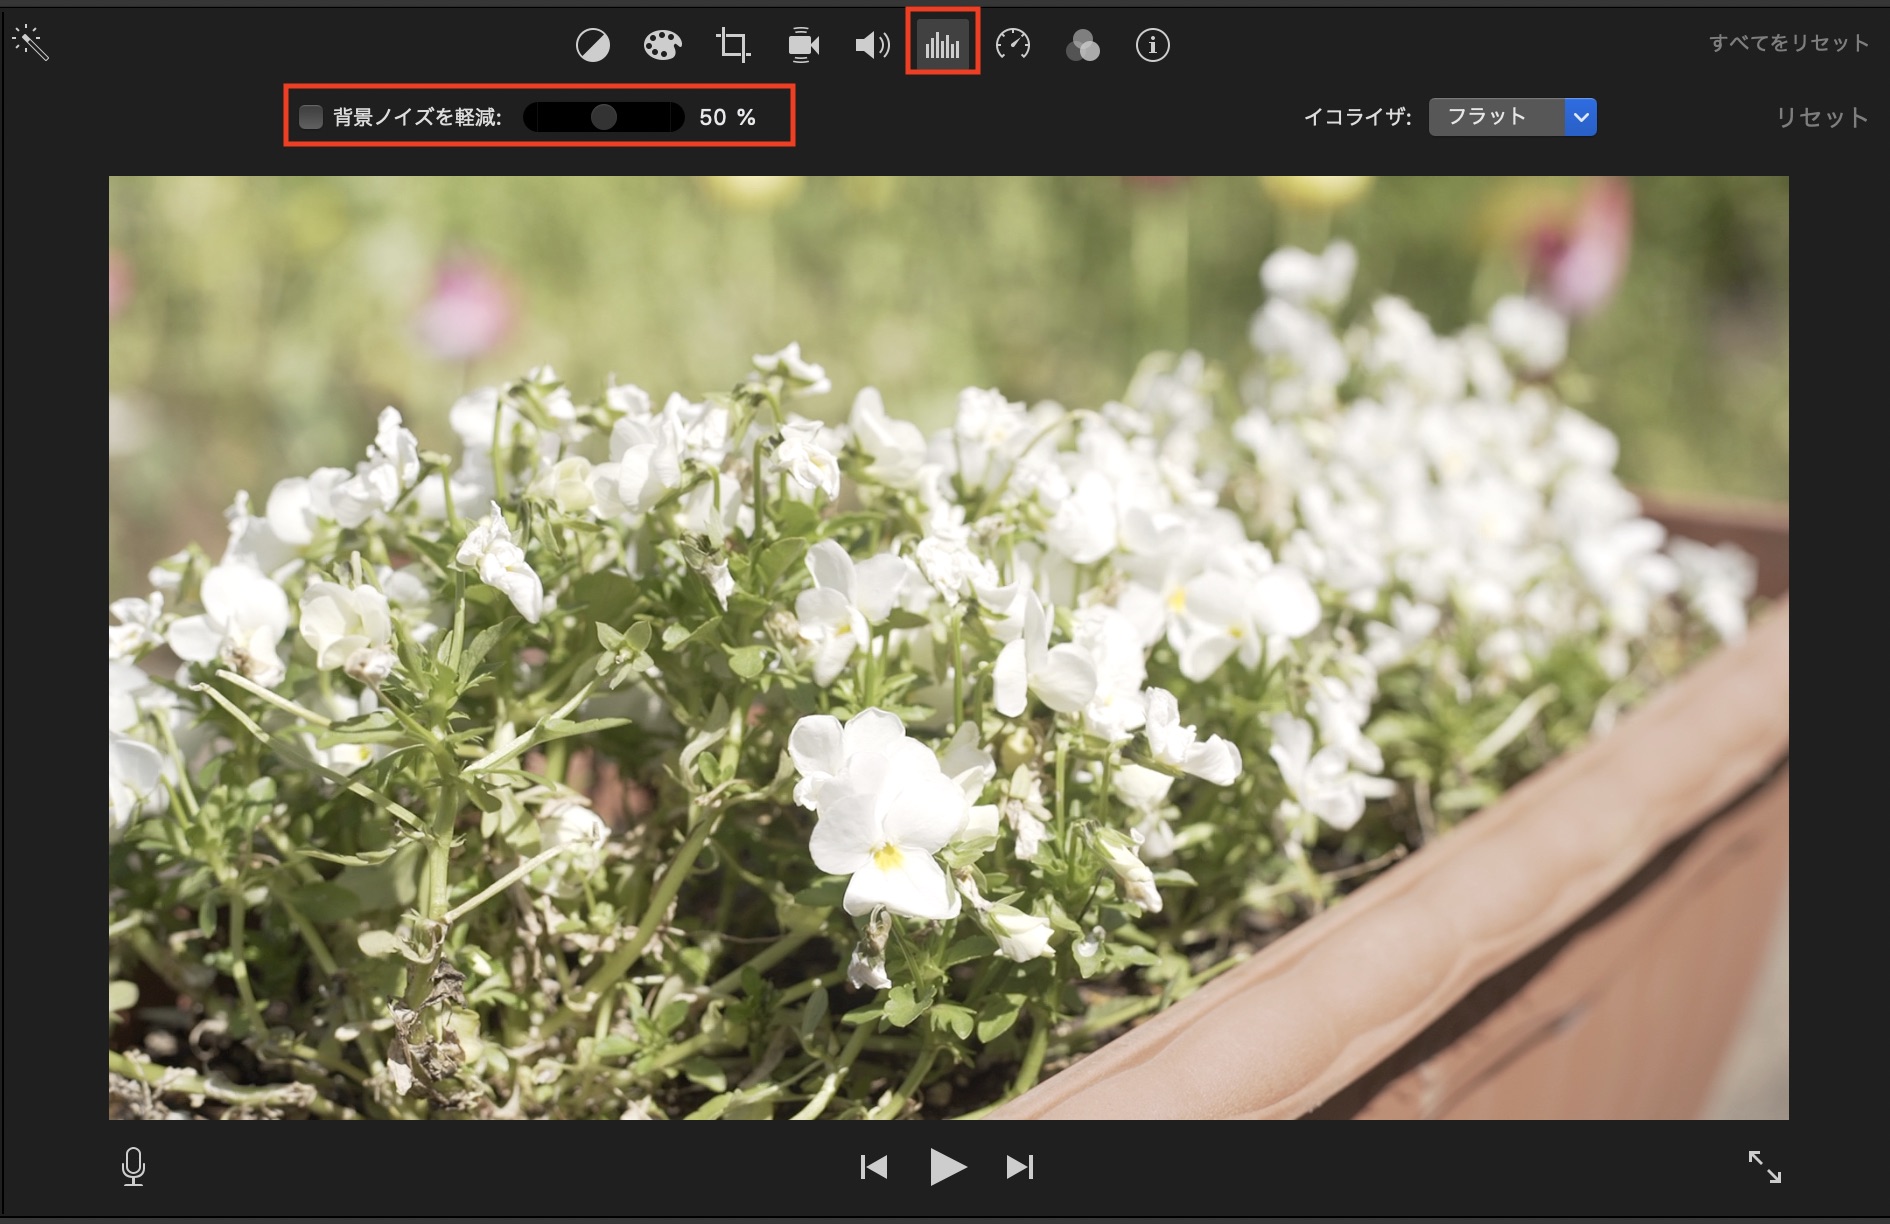Screen dimensions: 1890x1224
Task: Click the flower video preview
Action: [x=948, y=647]
